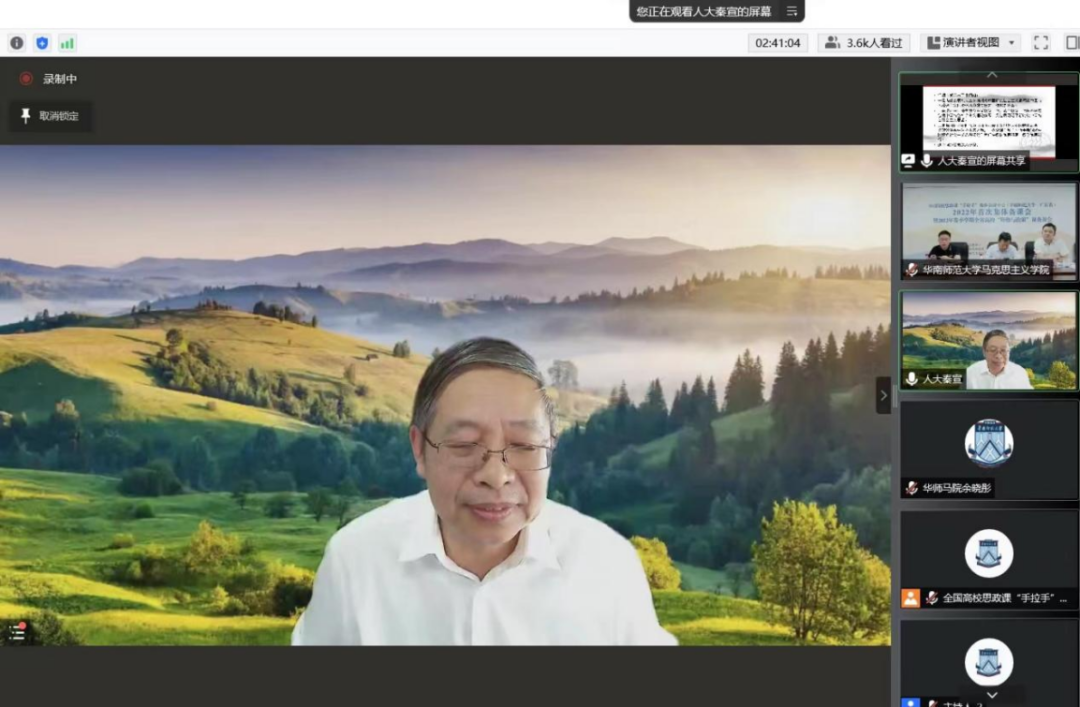Select the 人大秦宣的屏幕共享 thumbnail
The height and width of the screenshot is (707, 1080).
coord(988,122)
